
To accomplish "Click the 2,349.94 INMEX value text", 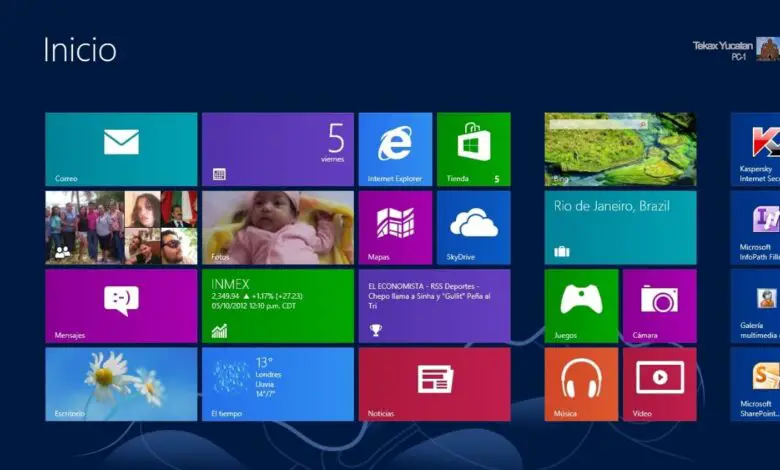I will point(225,296).
